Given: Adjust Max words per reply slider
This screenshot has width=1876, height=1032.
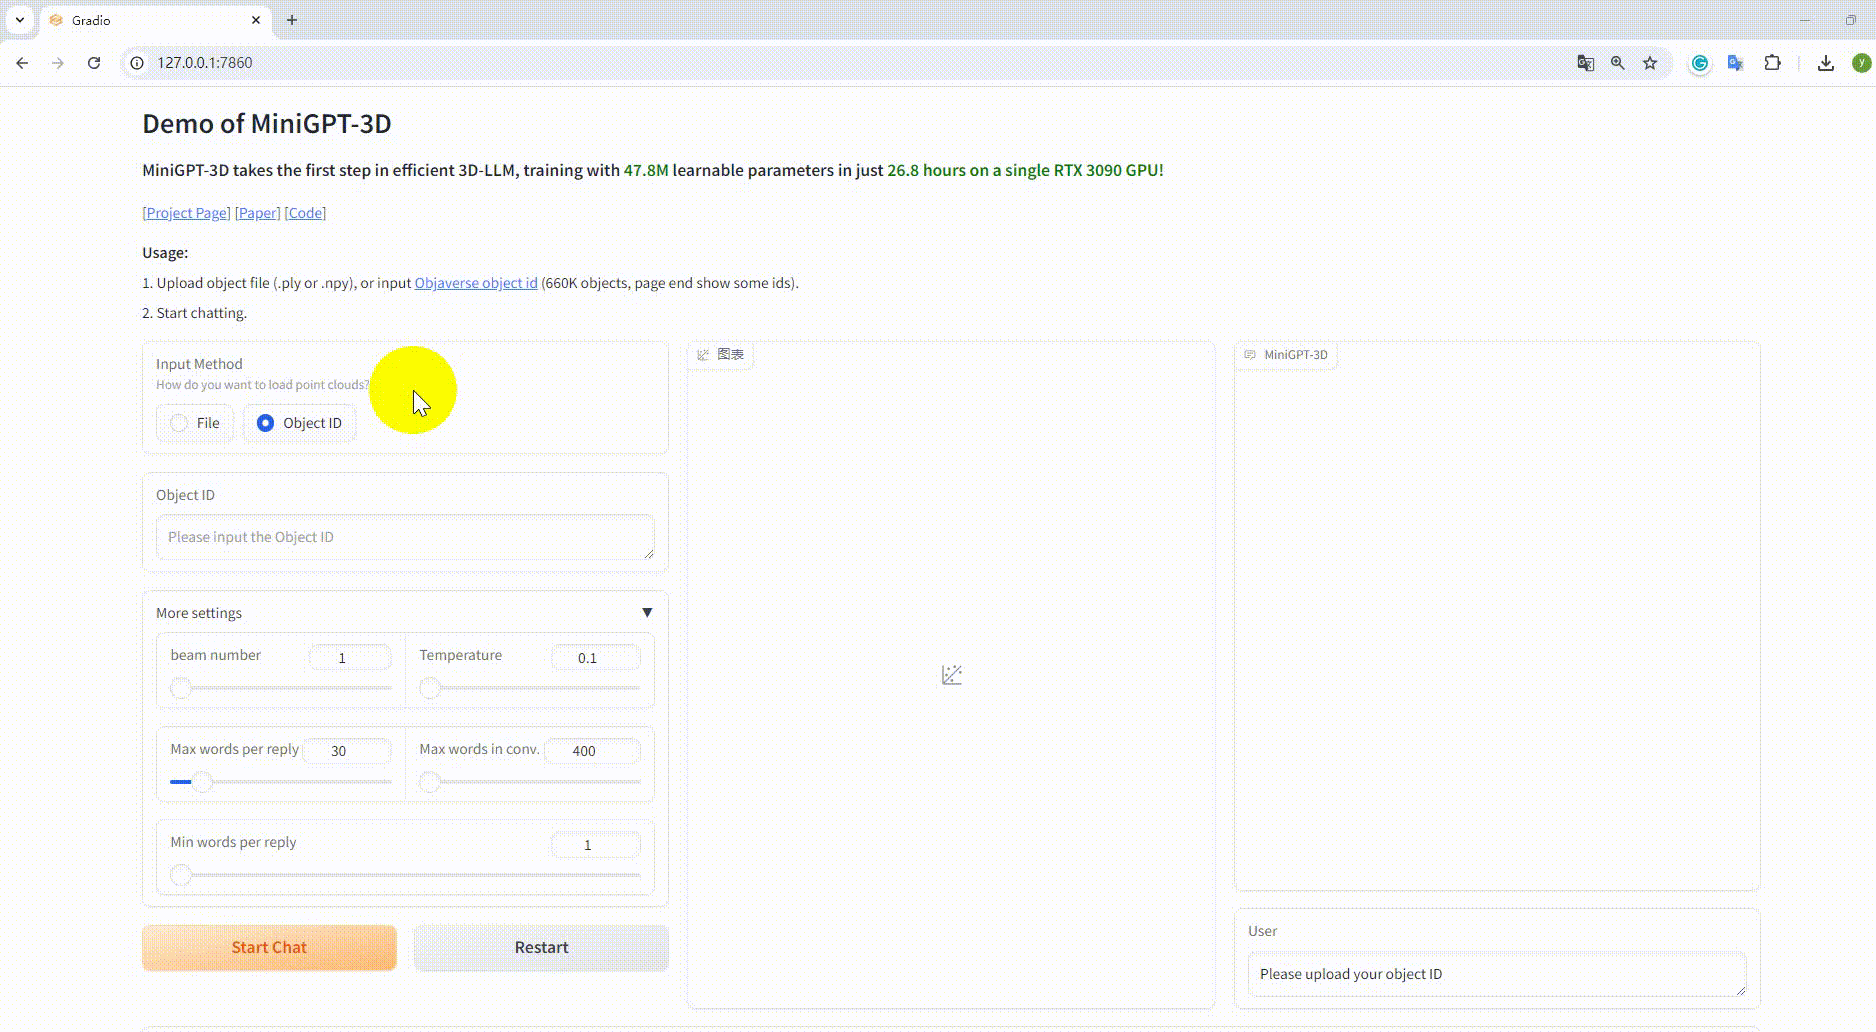Looking at the screenshot, I should [x=281, y=782].
